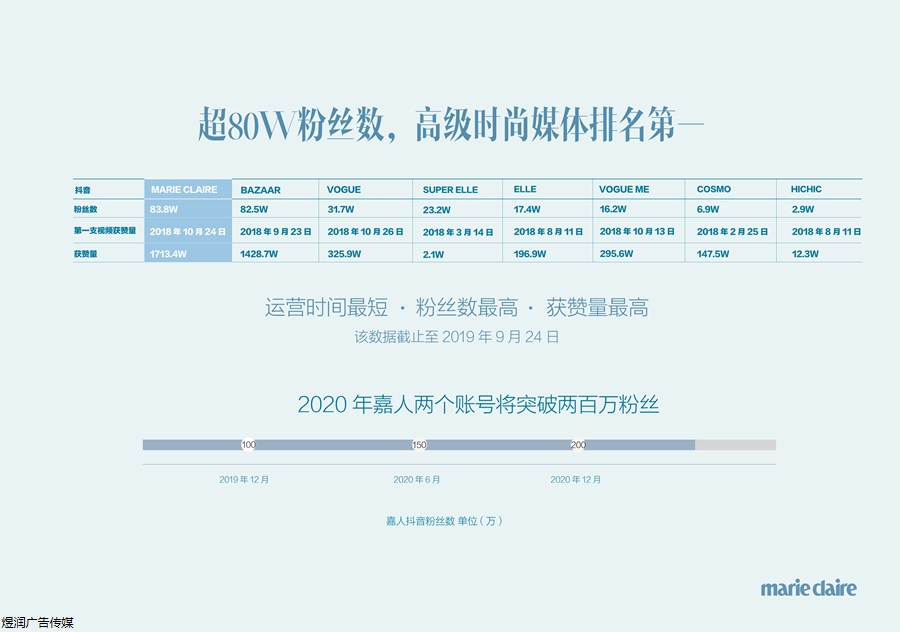Click the 2020年嘉人两个账号 subtitle
This screenshot has width=900, height=632.
coord(478,405)
